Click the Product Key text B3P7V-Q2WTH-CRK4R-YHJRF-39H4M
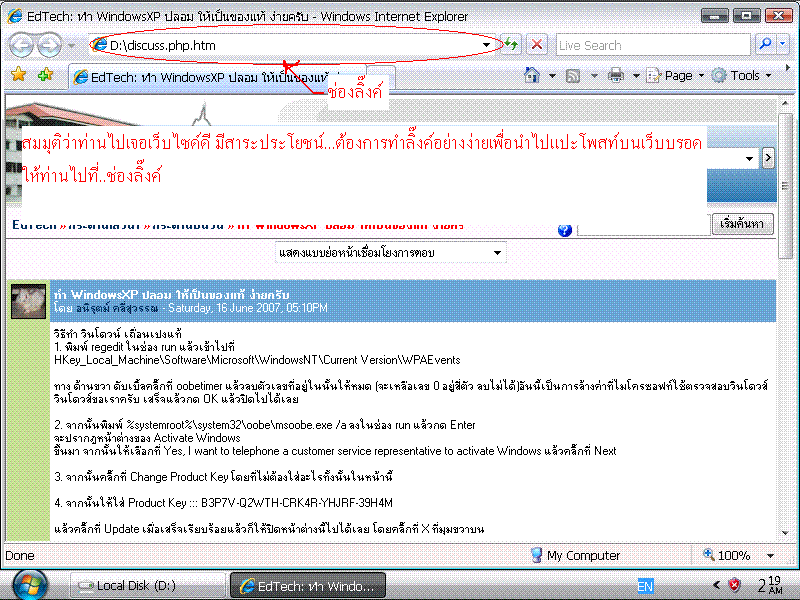Image resolution: width=800 pixels, height=600 pixels. tap(297, 503)
